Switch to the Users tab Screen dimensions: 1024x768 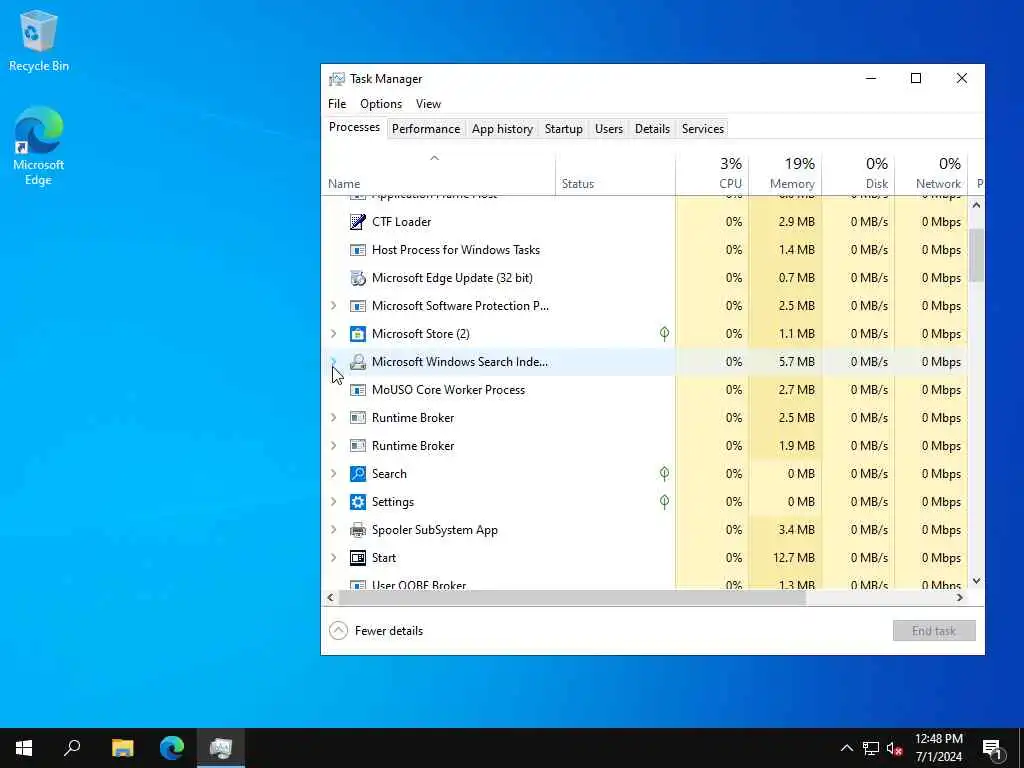(x=609, y=129)
